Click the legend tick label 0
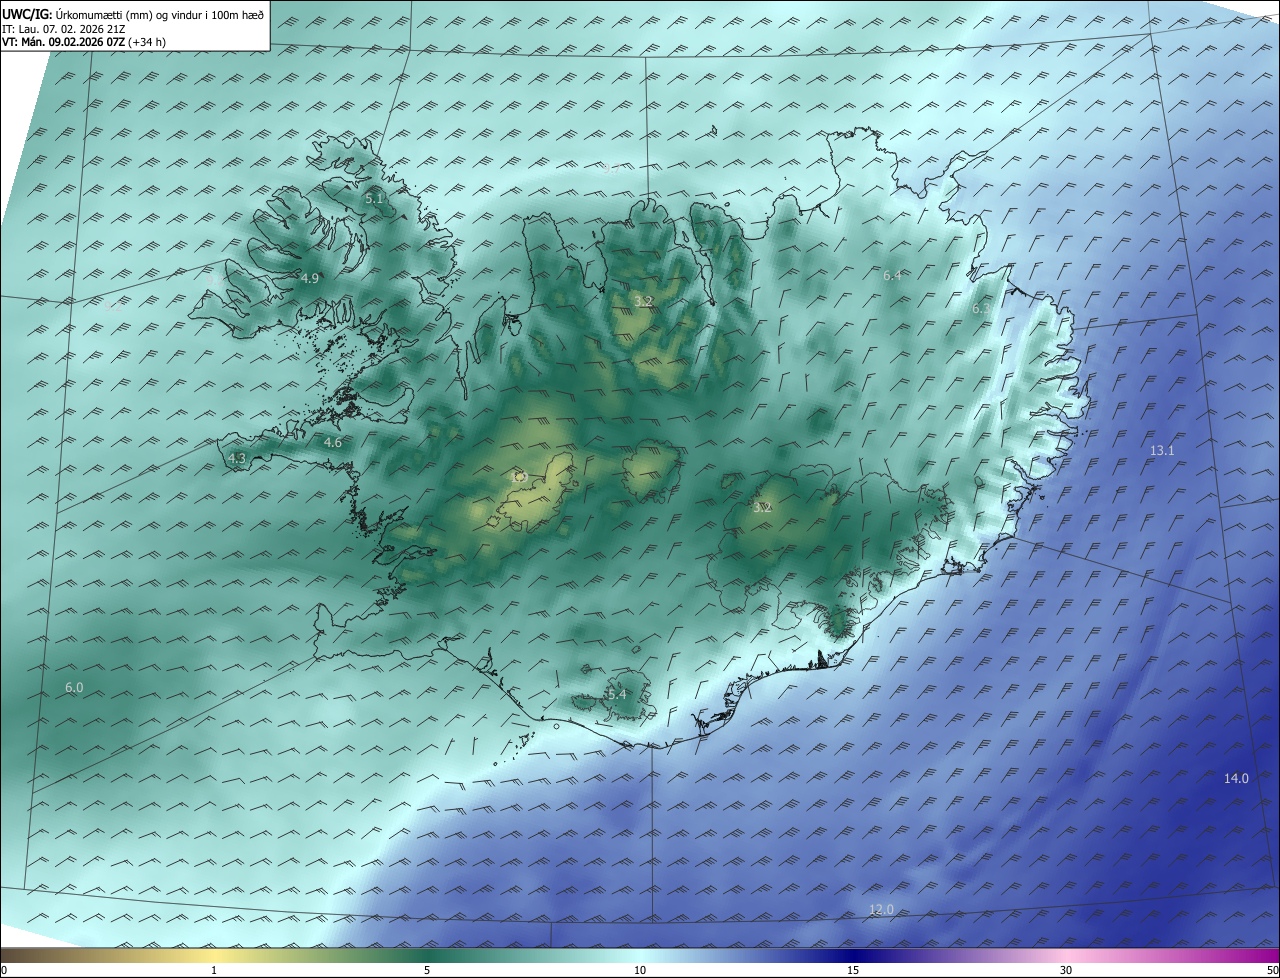 [x=4, y=970]
